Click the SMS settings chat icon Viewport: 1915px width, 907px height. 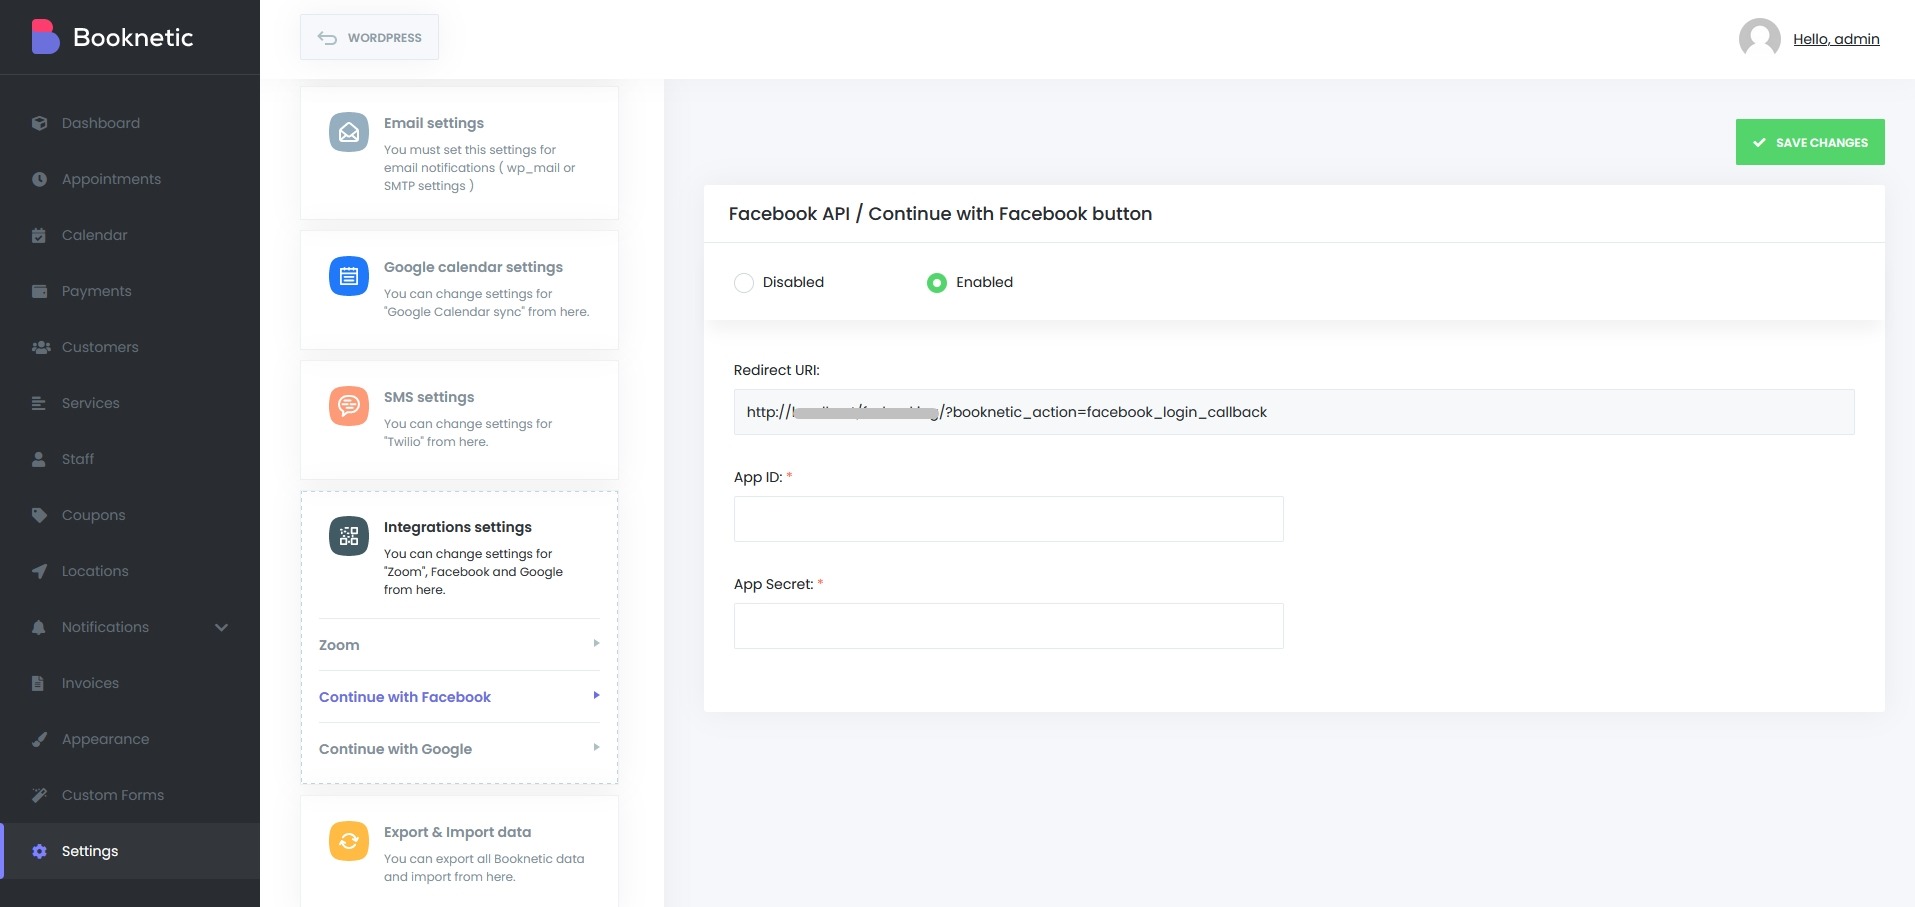tap(349, 406)
